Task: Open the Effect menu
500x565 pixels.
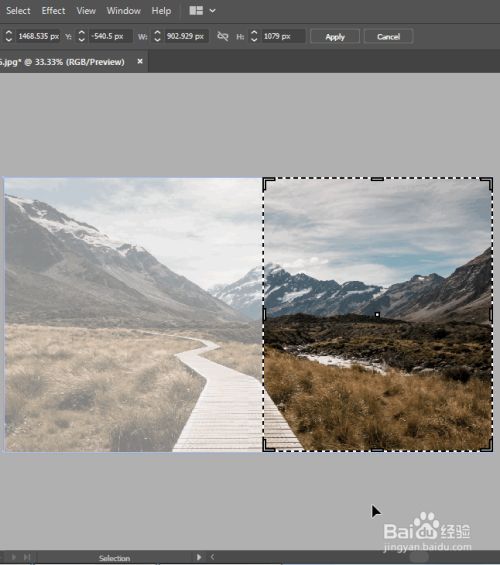Action: click(x=53, y=11)
